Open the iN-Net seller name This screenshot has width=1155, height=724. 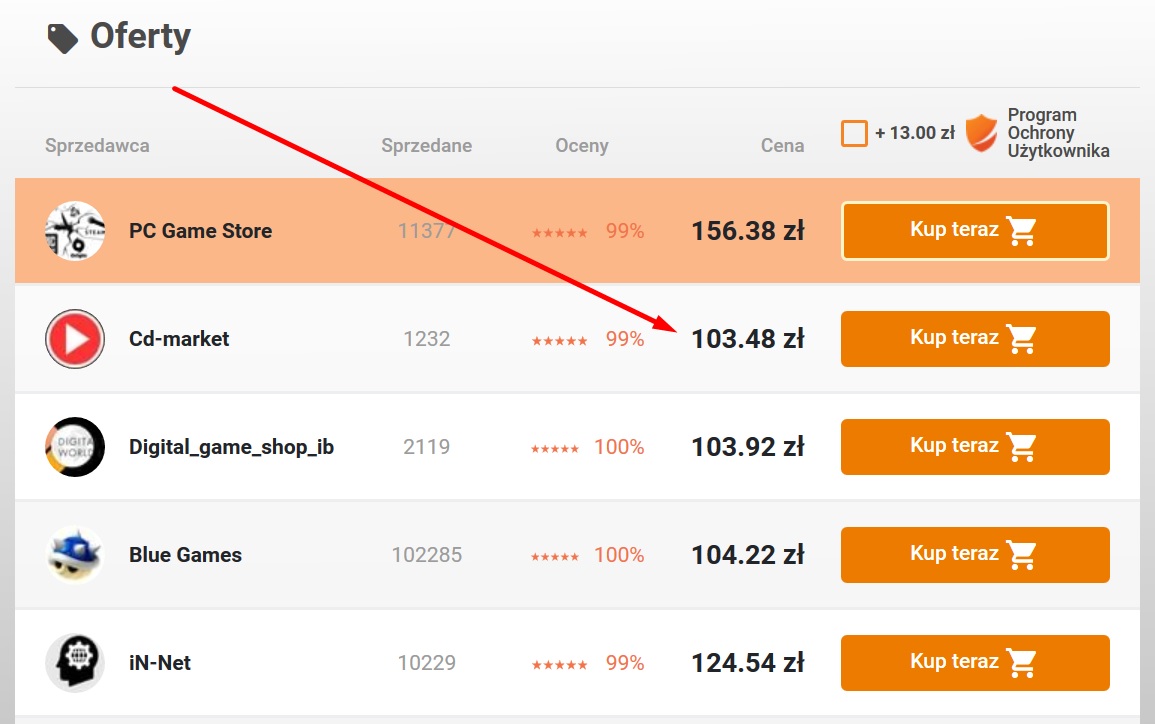tap(160, 663)
